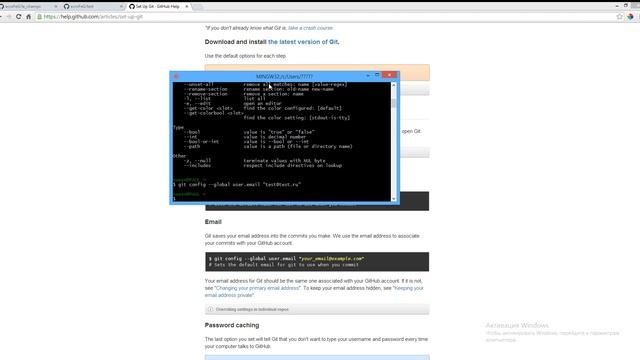Click 'Use the default options for each step' text
The height and width of the screenshot is (360, 640).
[x=245, y=56]
